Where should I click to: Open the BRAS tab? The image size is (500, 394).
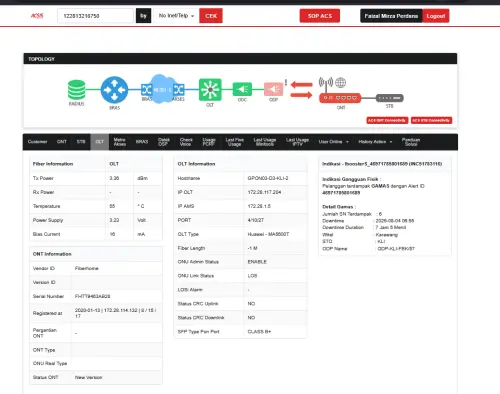point(142,142)
